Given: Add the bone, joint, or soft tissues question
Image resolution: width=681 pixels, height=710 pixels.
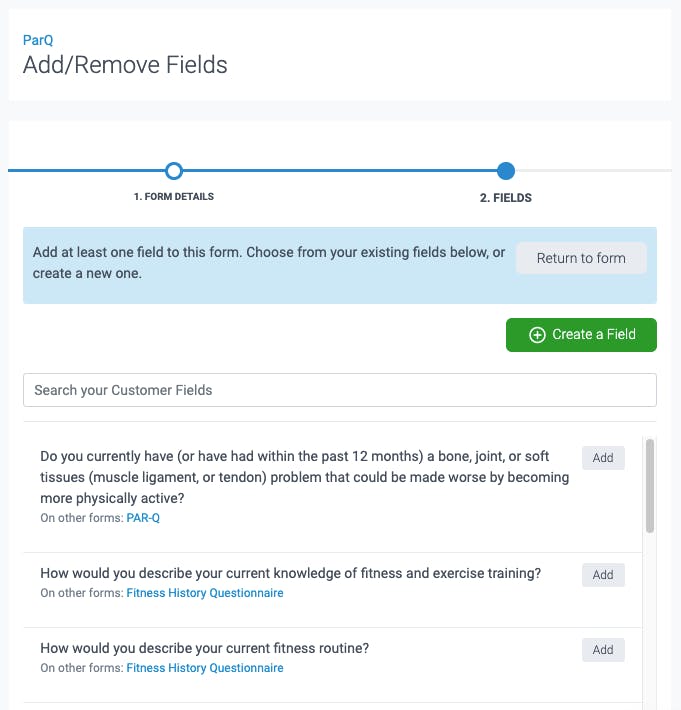Looking at the screenshot, I should [603, 458].
